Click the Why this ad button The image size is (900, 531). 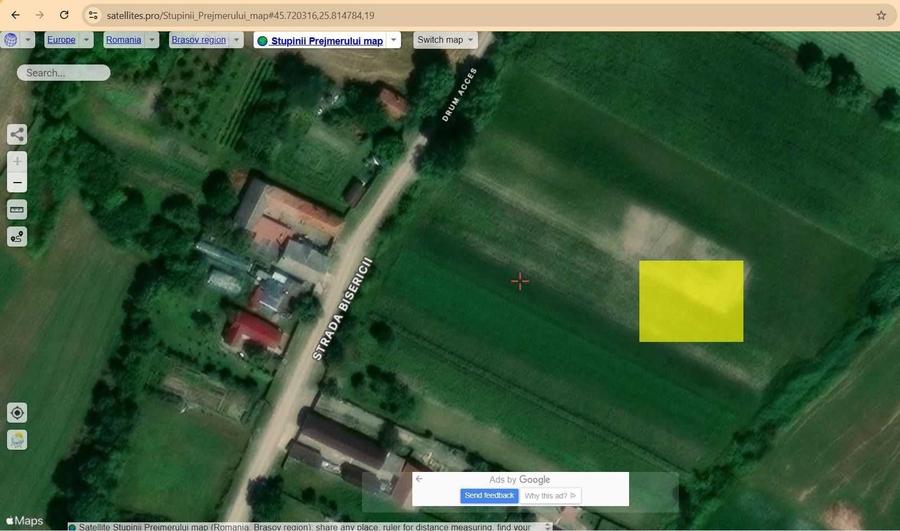point(550,495)
